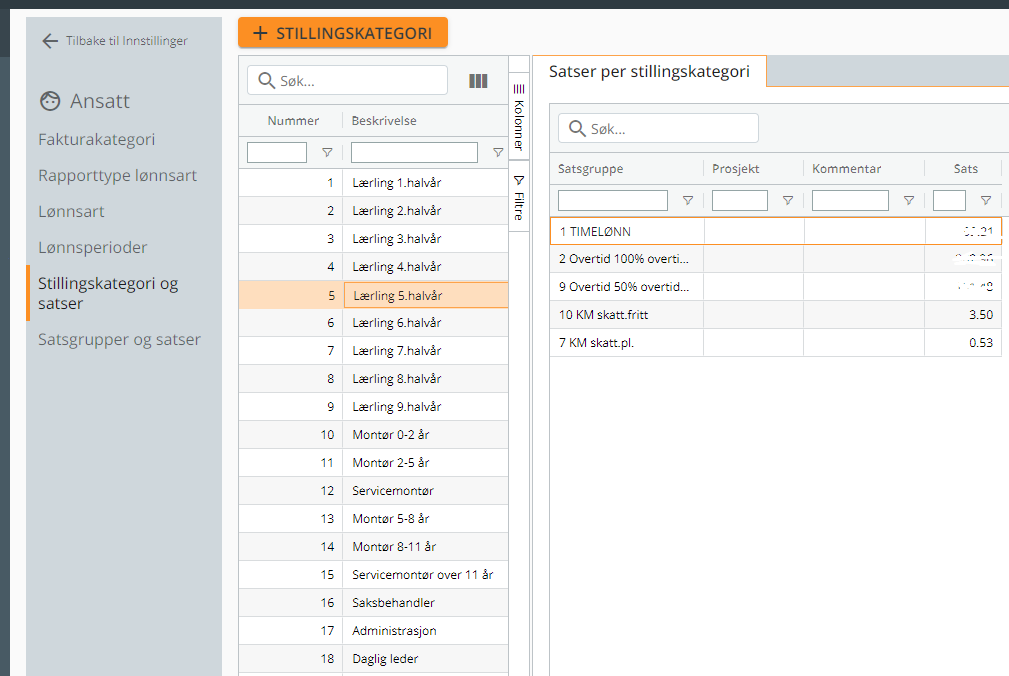Select row Montør 8-11 år
Image resolution: width=1009 pixels, height=676 pixels.
tap(373, 547)
